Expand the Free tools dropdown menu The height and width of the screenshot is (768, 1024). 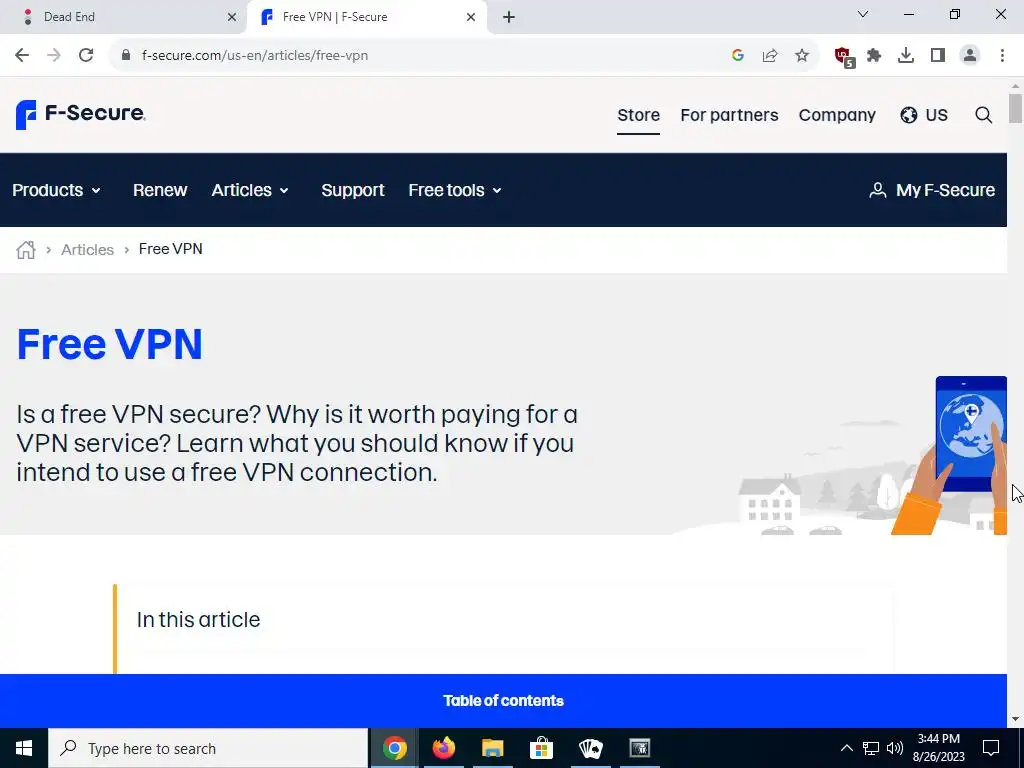(455, 190)
